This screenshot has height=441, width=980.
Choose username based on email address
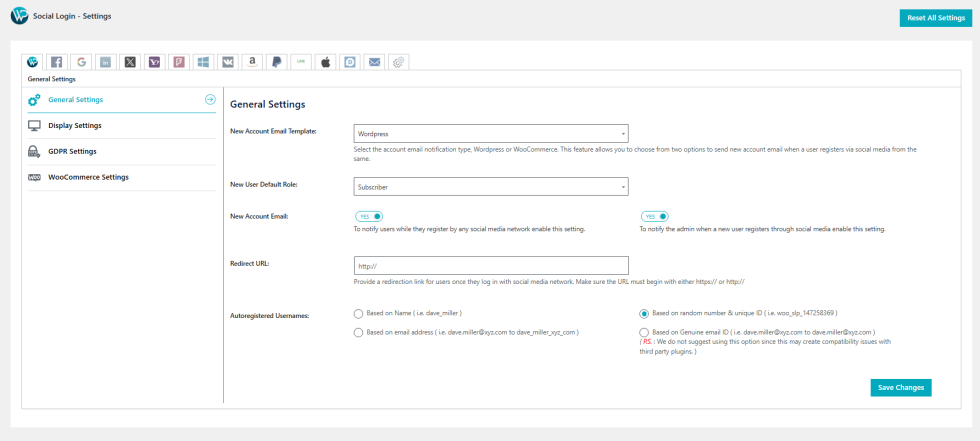pos(358,332)
